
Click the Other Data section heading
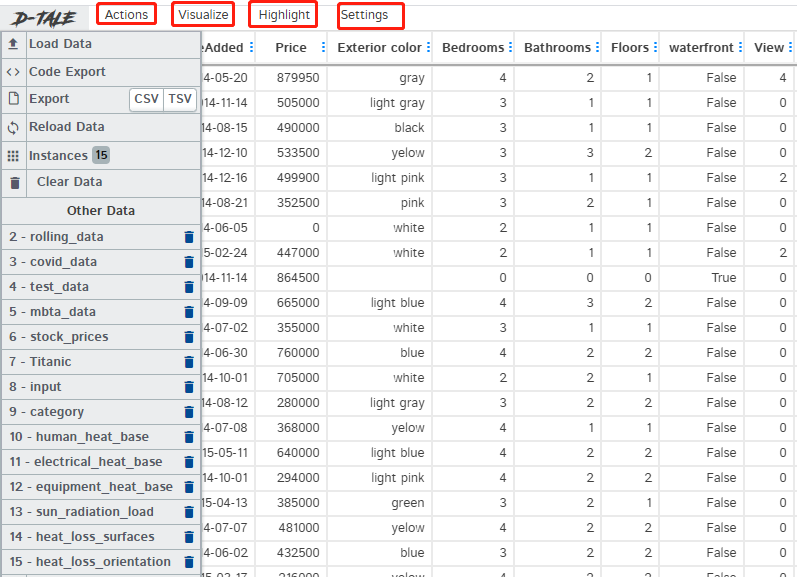[101, 210]
